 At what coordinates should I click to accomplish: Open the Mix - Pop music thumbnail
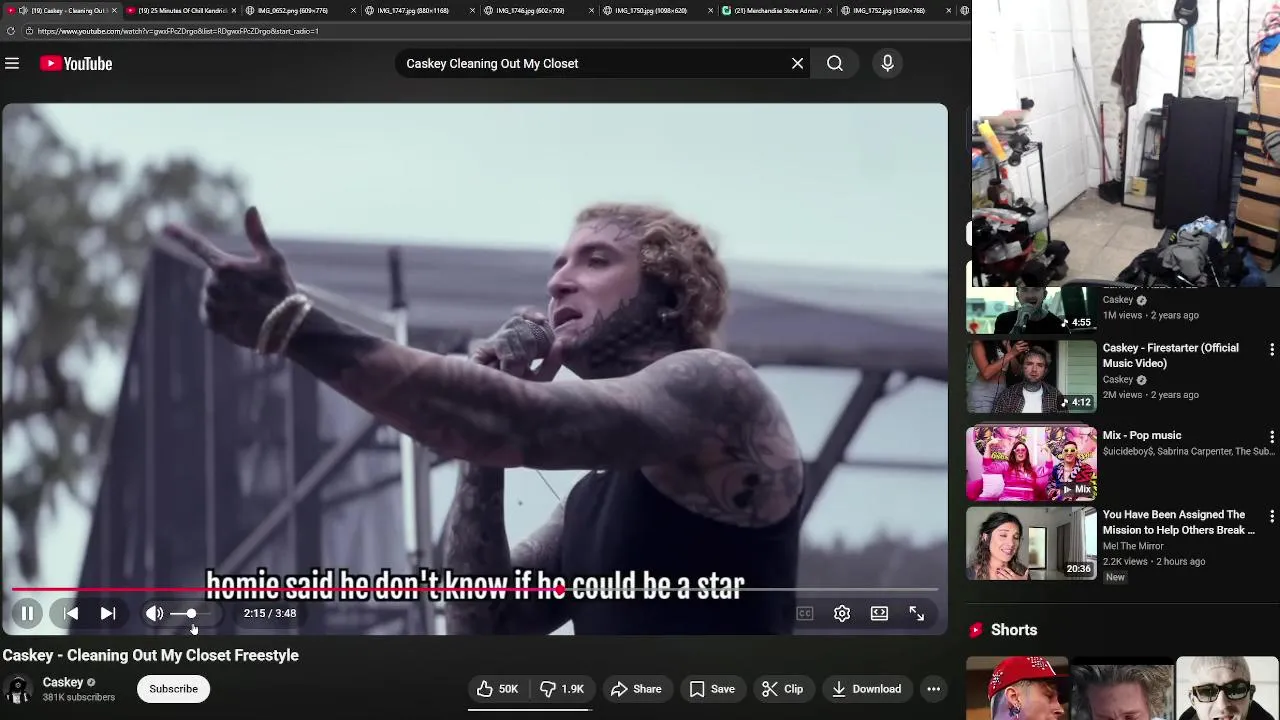(1031, 464)
